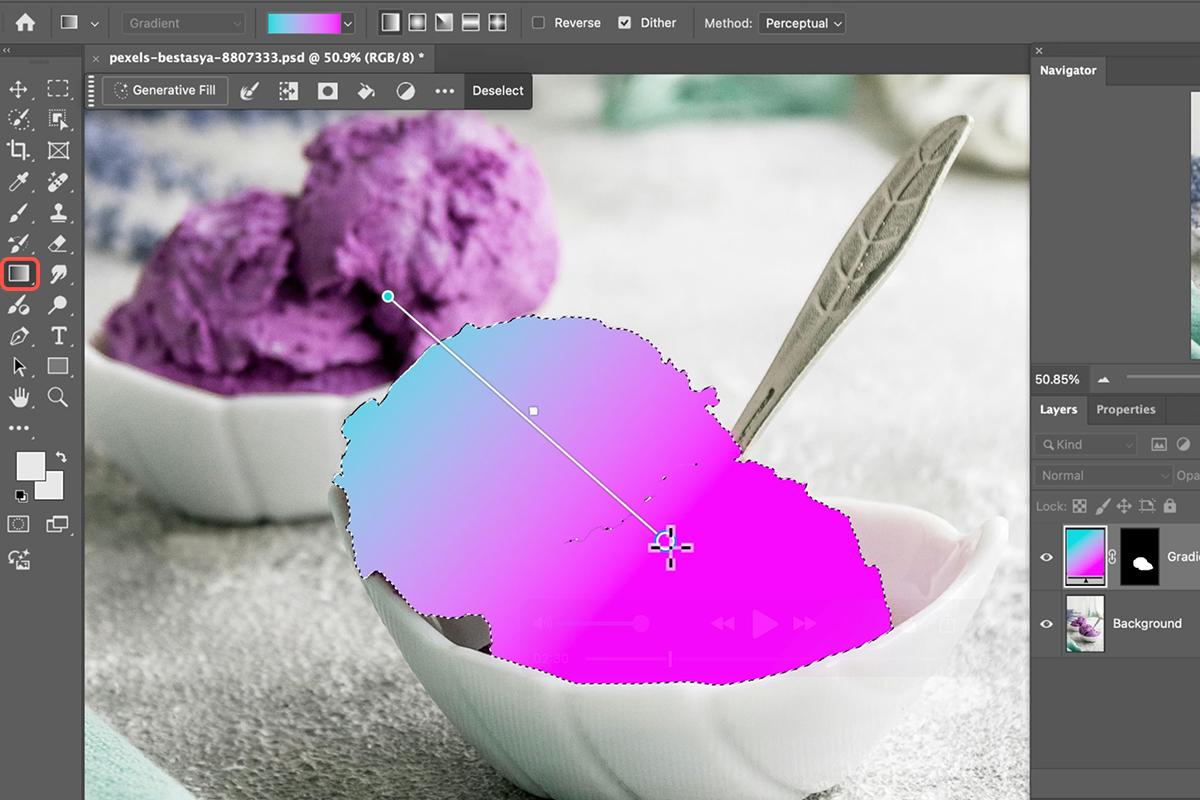The width and height of the screenshot is (1200, 800).
Task: Click the foreground color swatch
Action: [30, 466]
